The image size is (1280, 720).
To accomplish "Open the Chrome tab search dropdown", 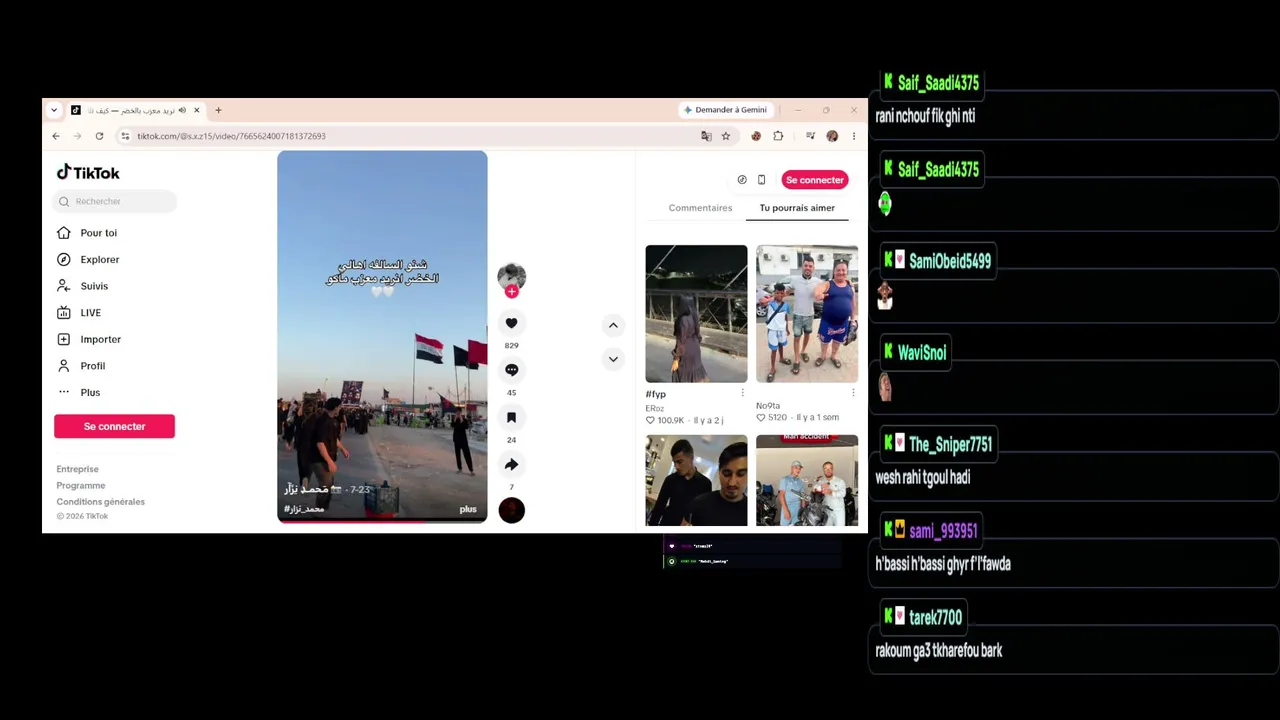I will (54, 110).
